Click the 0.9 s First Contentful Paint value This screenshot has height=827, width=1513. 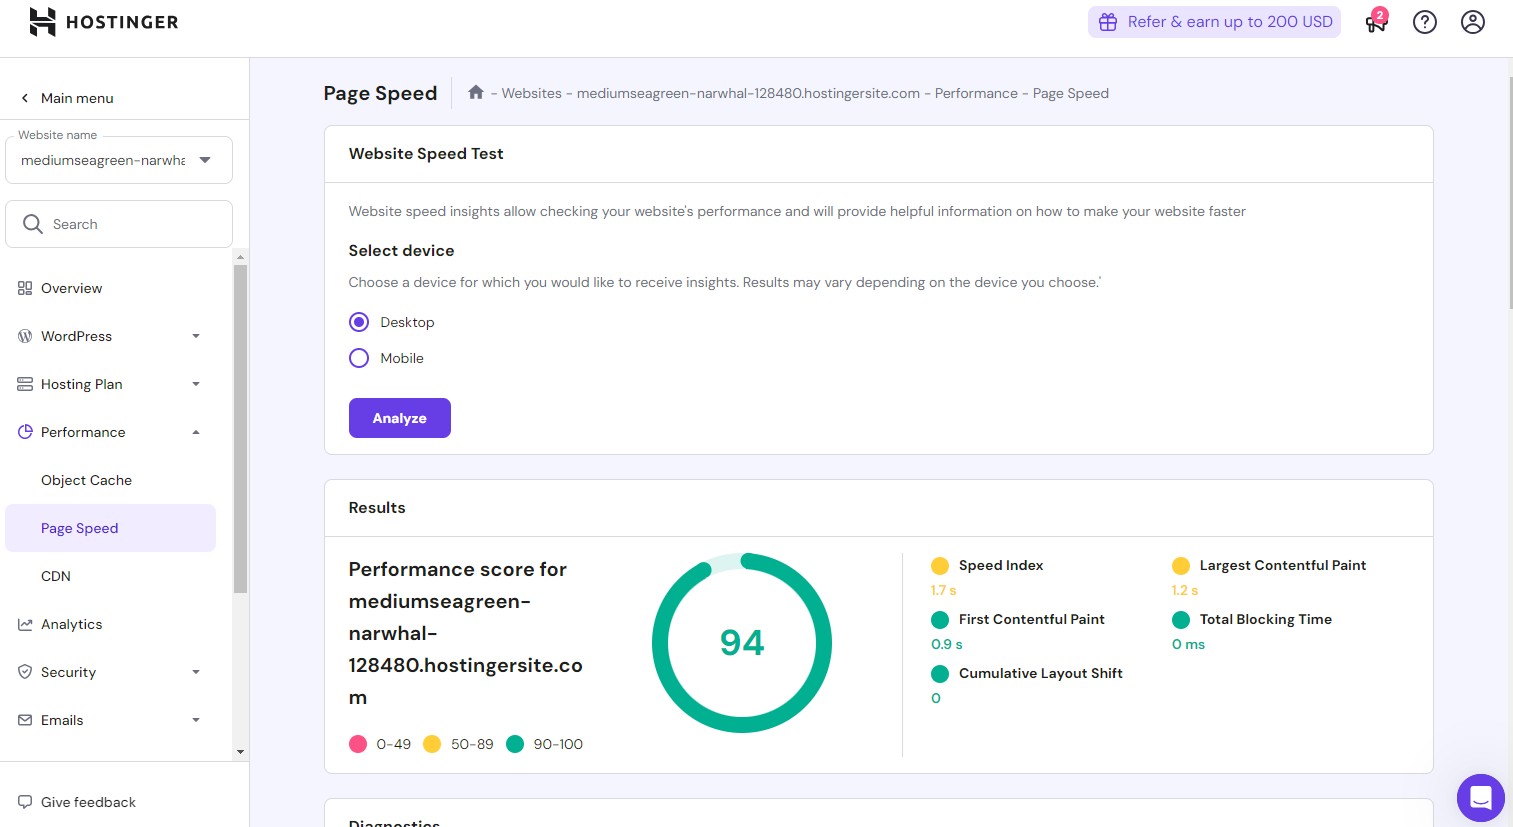click(x=947, y=644)
